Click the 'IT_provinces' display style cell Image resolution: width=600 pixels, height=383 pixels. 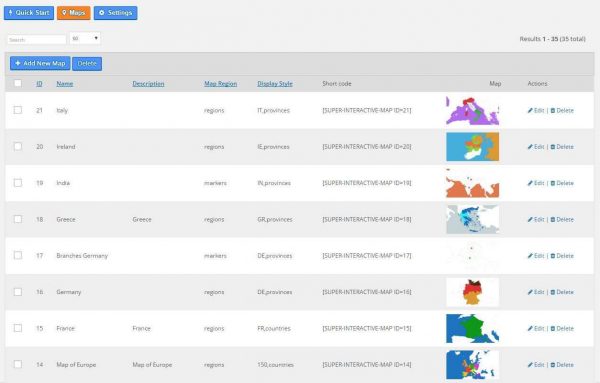click(x=273, y=110)
